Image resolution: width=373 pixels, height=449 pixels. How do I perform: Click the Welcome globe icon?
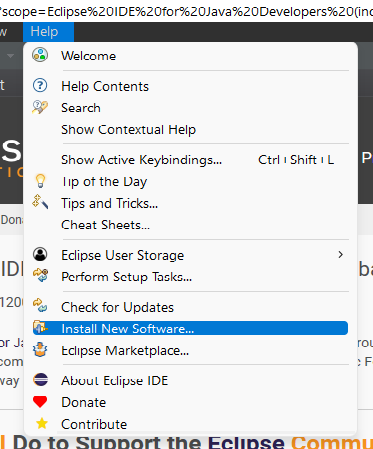40,55
